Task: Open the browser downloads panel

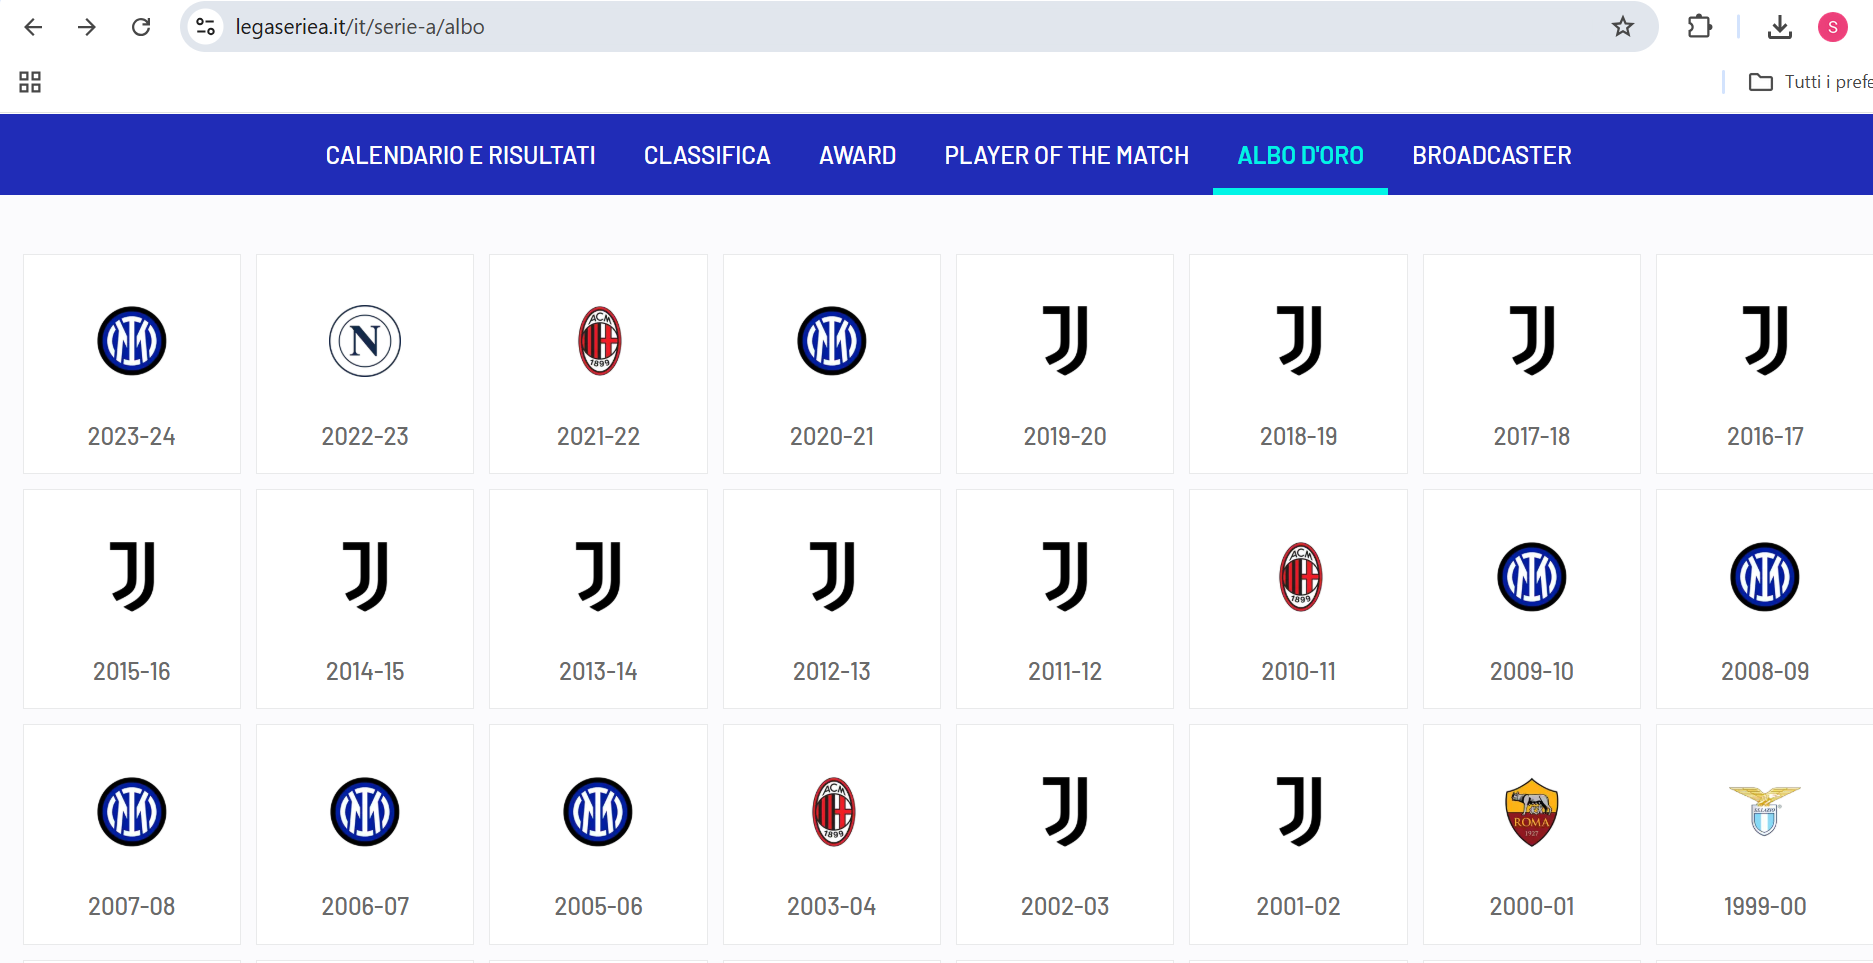Action: tap(1780, 27)
